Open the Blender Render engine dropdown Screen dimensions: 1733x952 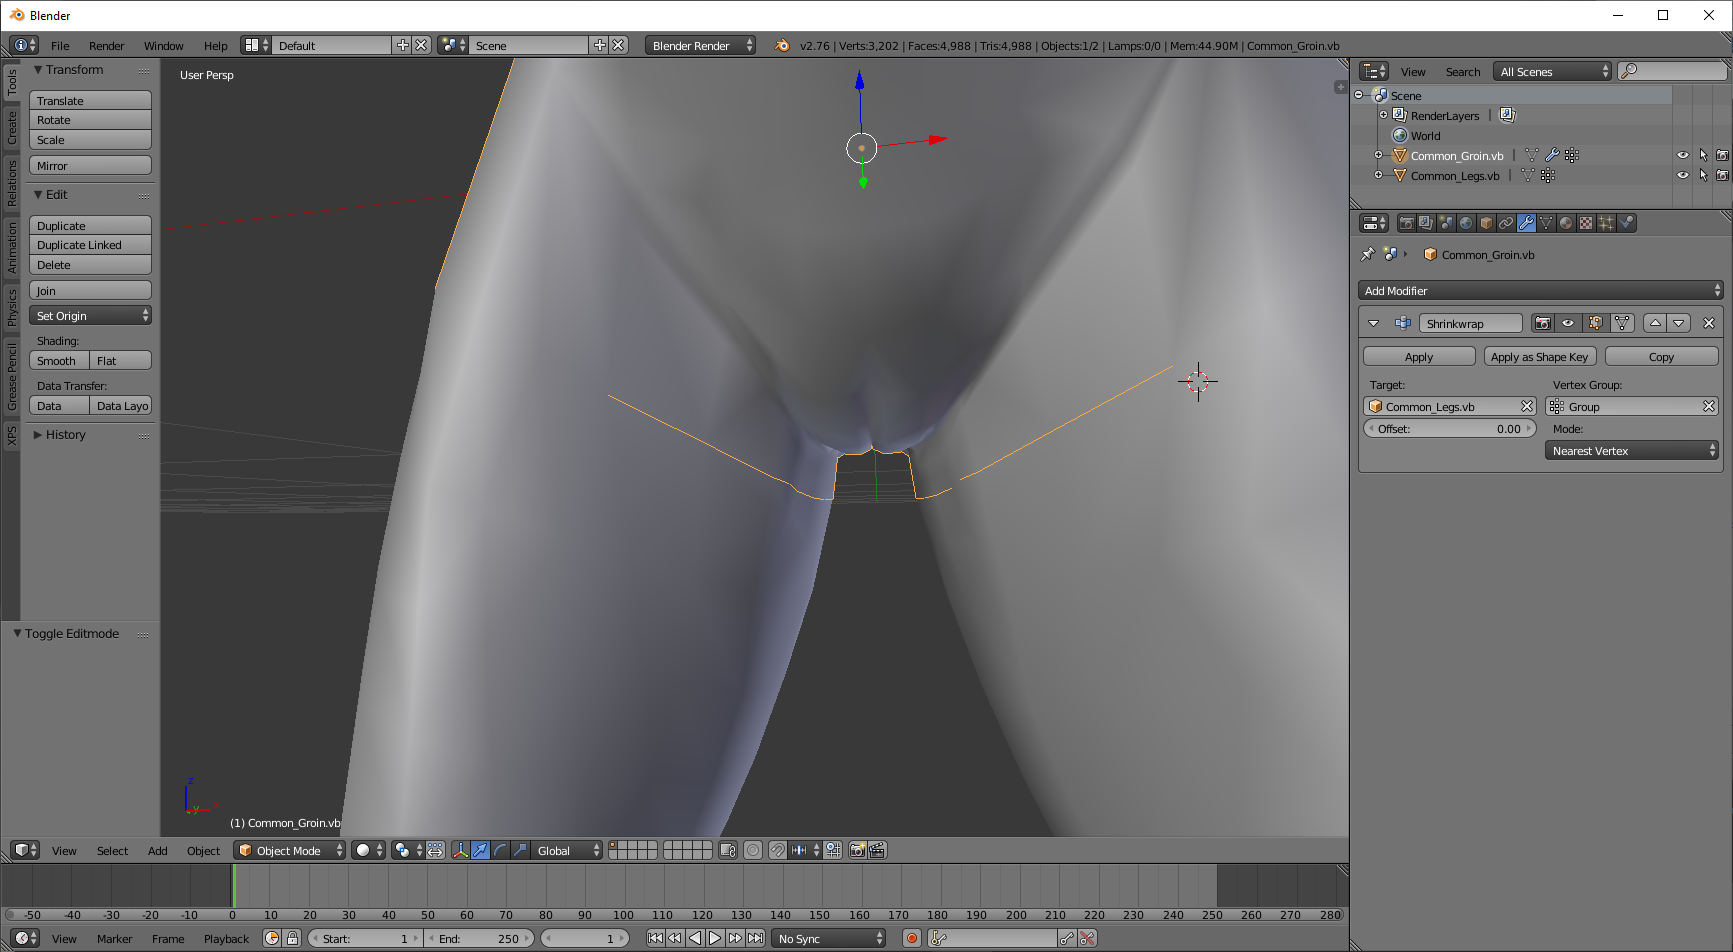(700, 45)
